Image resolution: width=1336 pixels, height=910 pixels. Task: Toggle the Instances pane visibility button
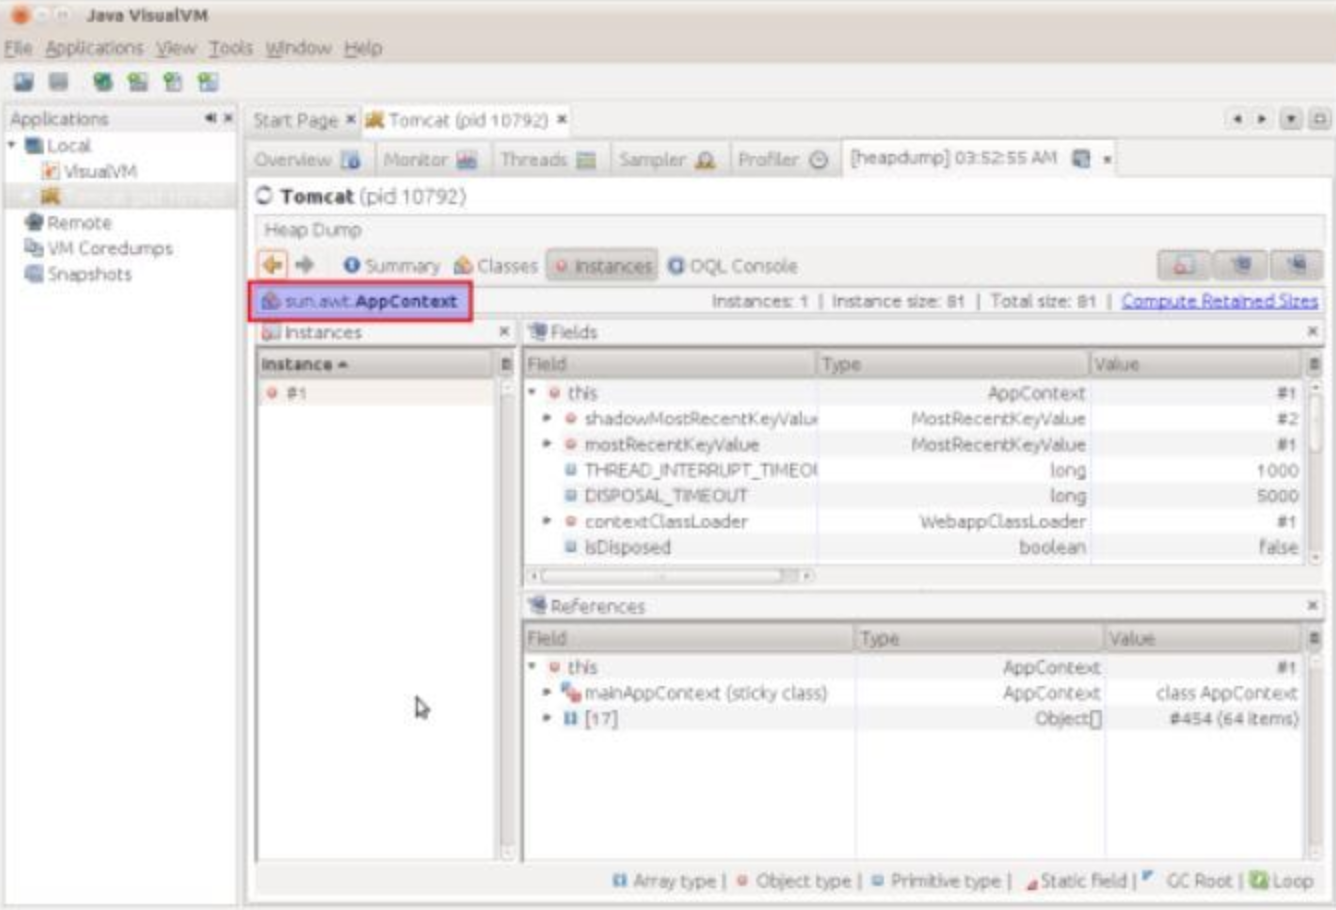(x=1183, y=265)
